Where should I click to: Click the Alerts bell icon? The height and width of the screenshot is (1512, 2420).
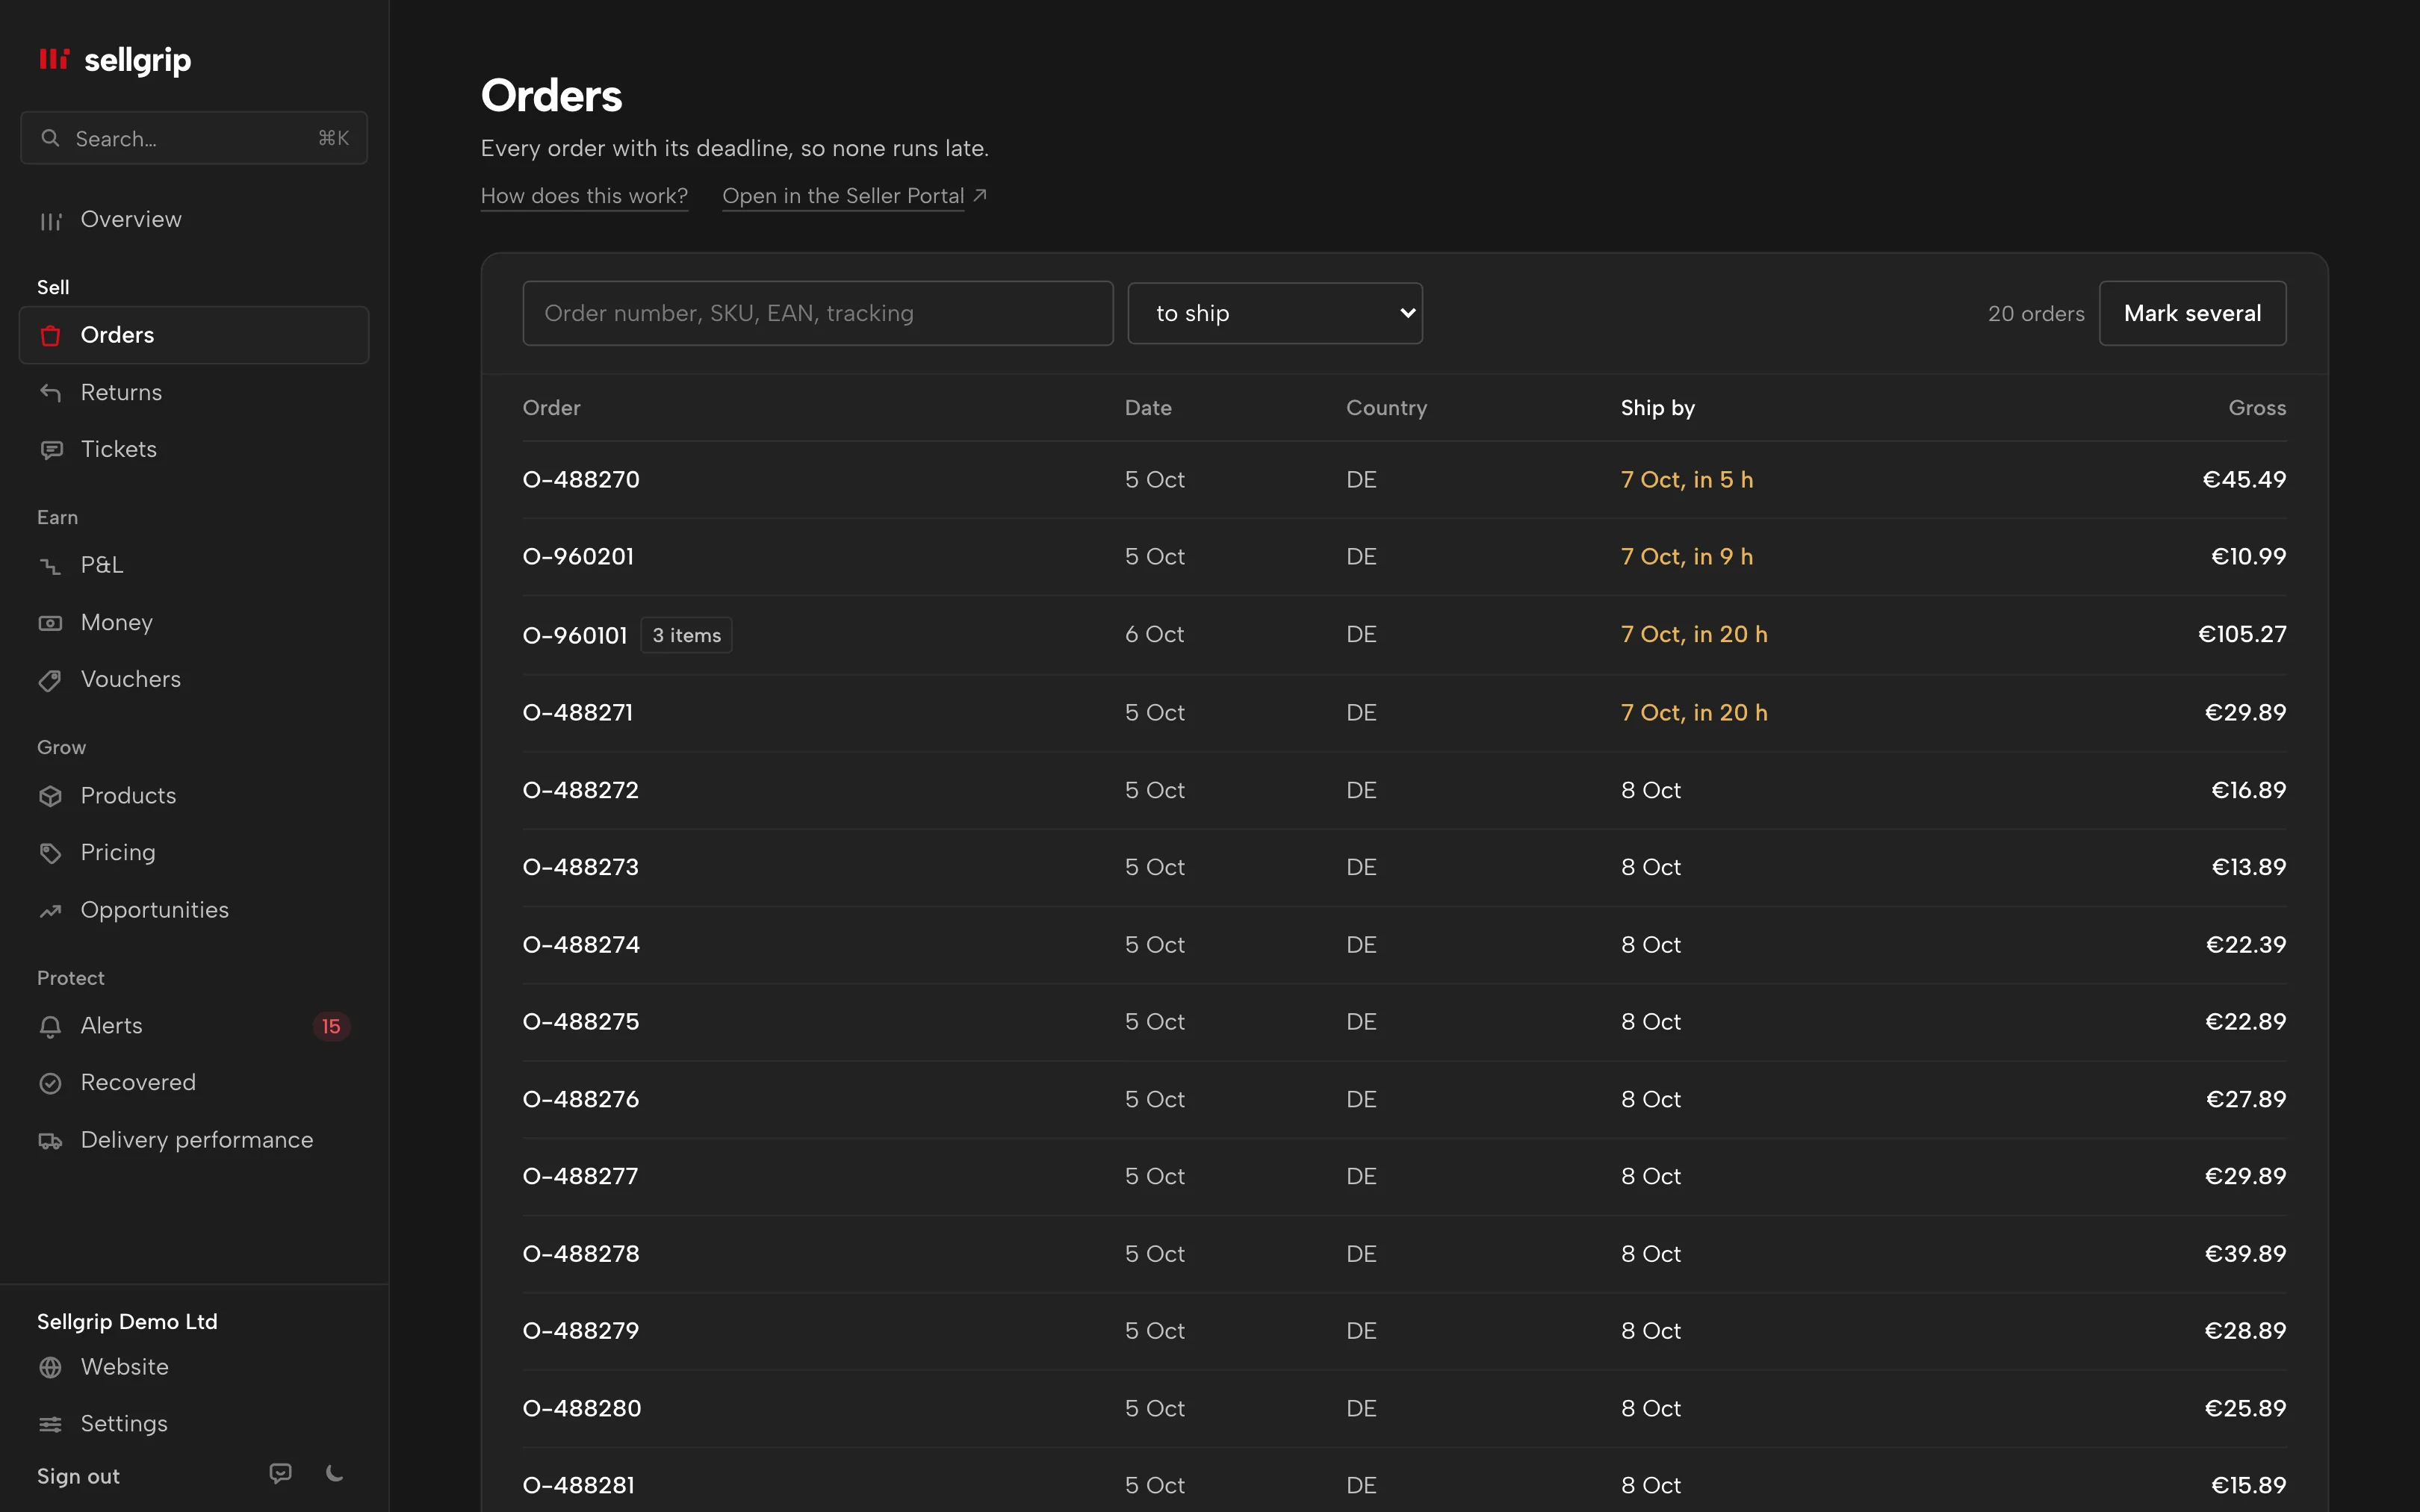pyautogui.click(x=50, y=1026)
